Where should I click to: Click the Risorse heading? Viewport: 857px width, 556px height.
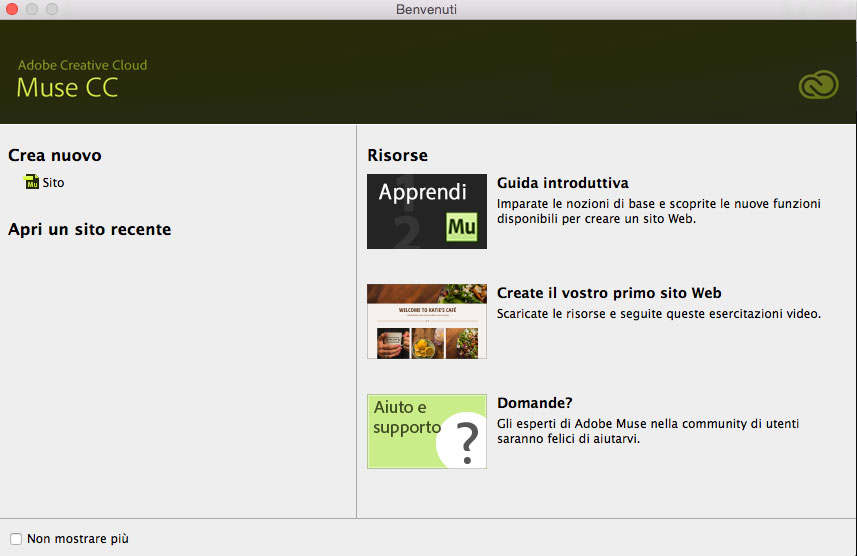point(397,155)
